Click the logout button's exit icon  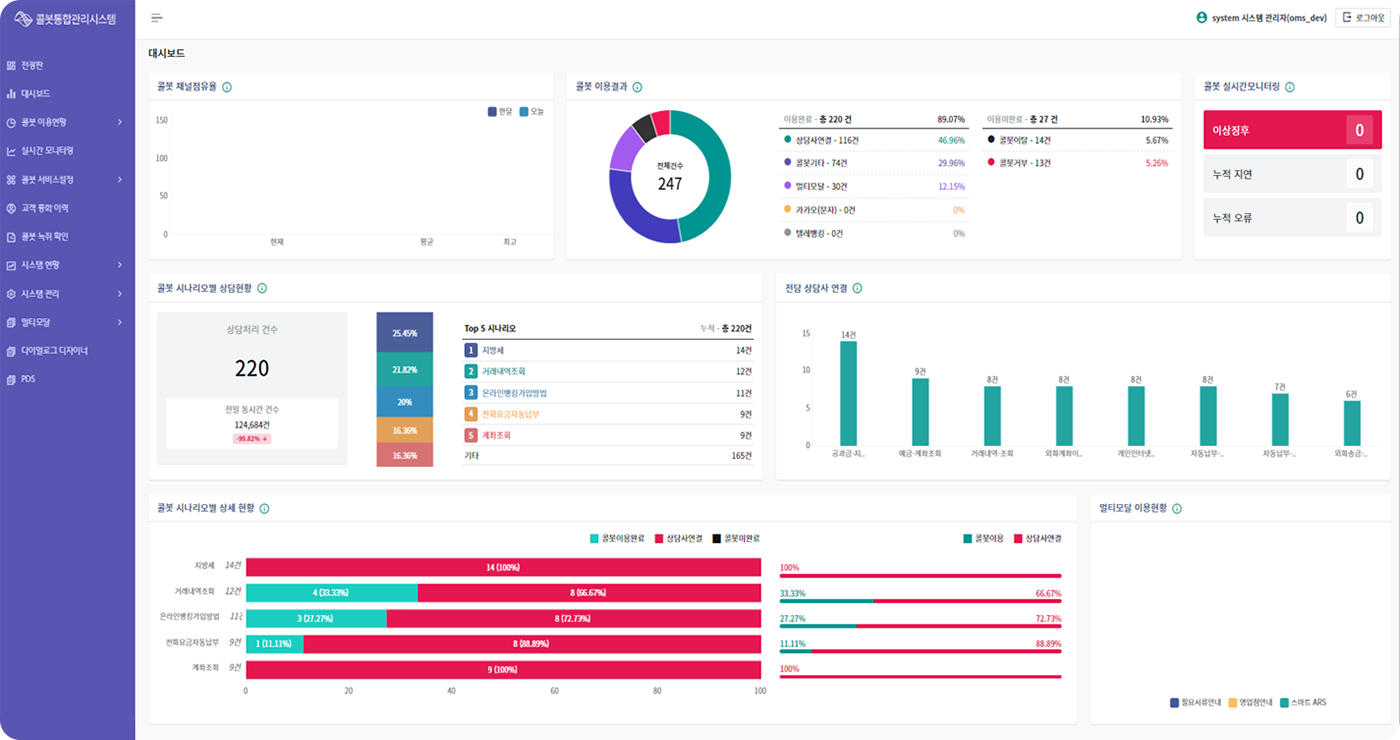coord(1347,18)
